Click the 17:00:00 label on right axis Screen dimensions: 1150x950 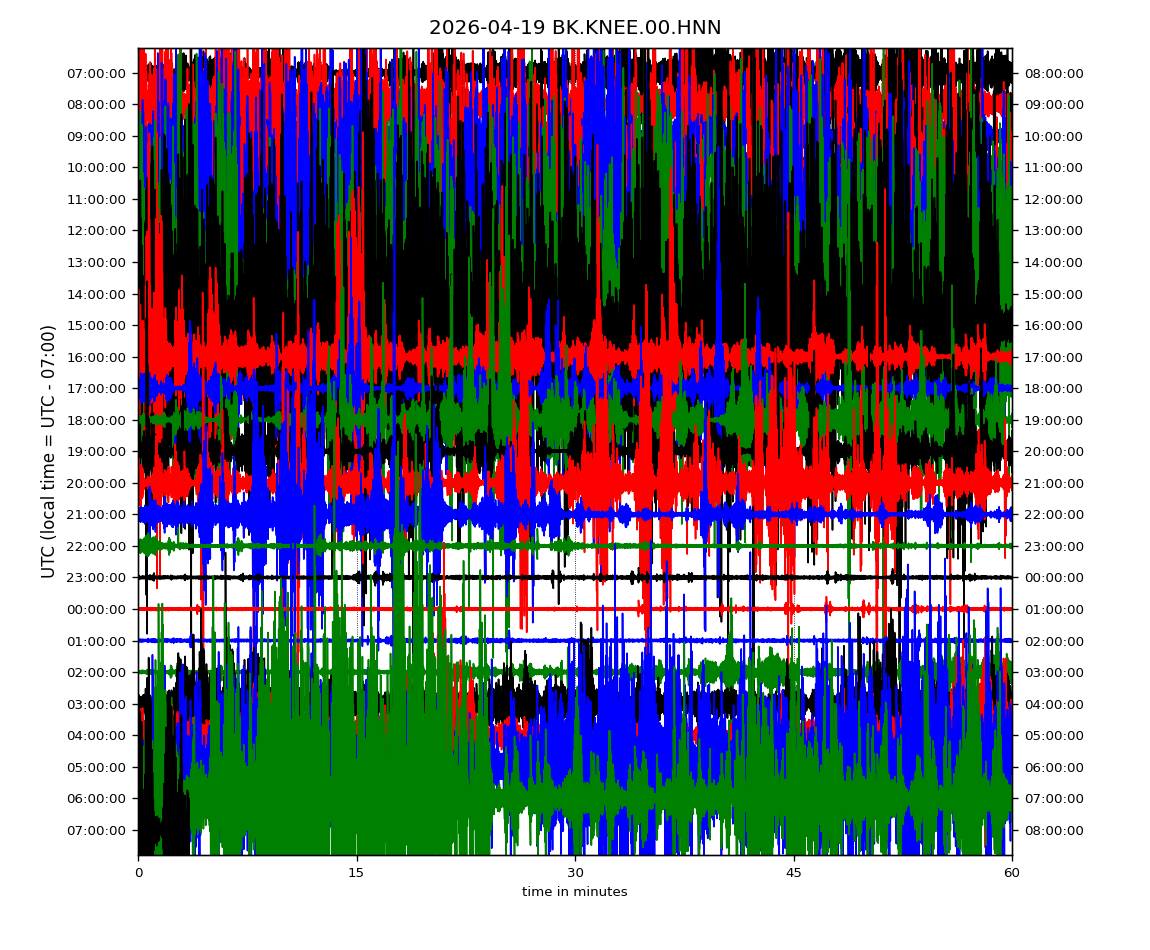tap(1053, 357)
